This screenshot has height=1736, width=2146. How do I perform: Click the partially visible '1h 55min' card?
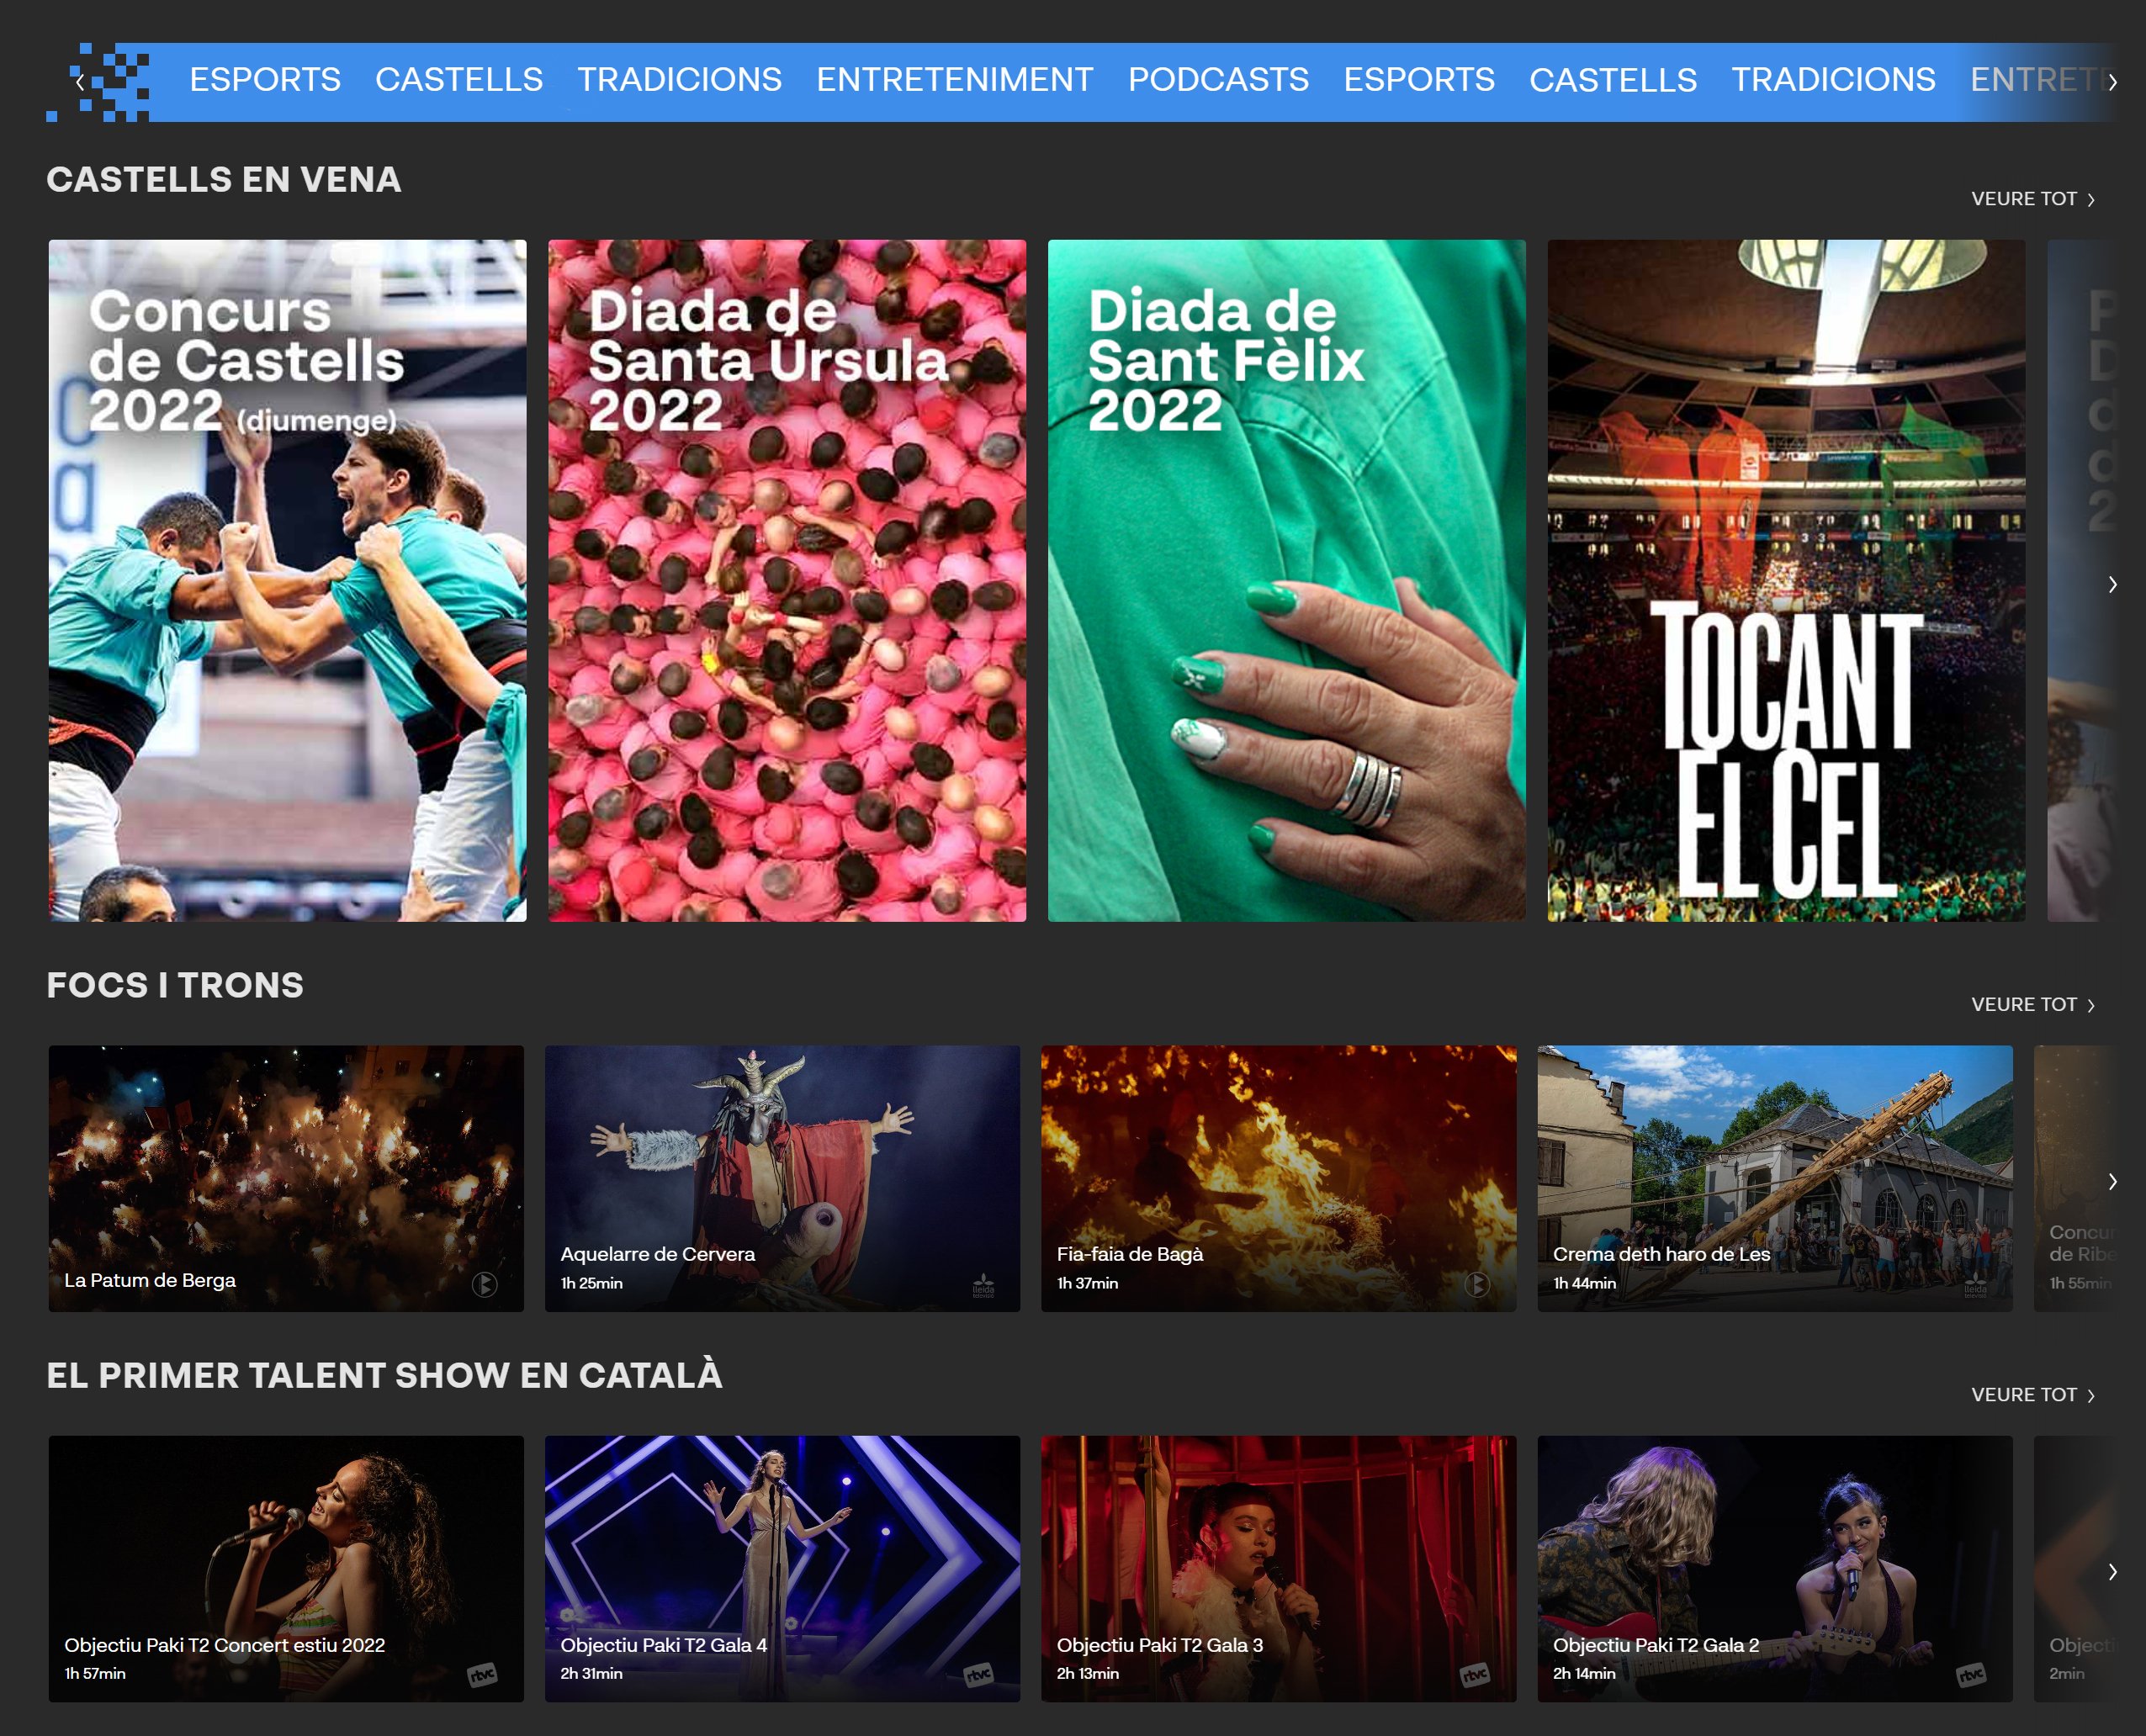click(2075, 1178)
